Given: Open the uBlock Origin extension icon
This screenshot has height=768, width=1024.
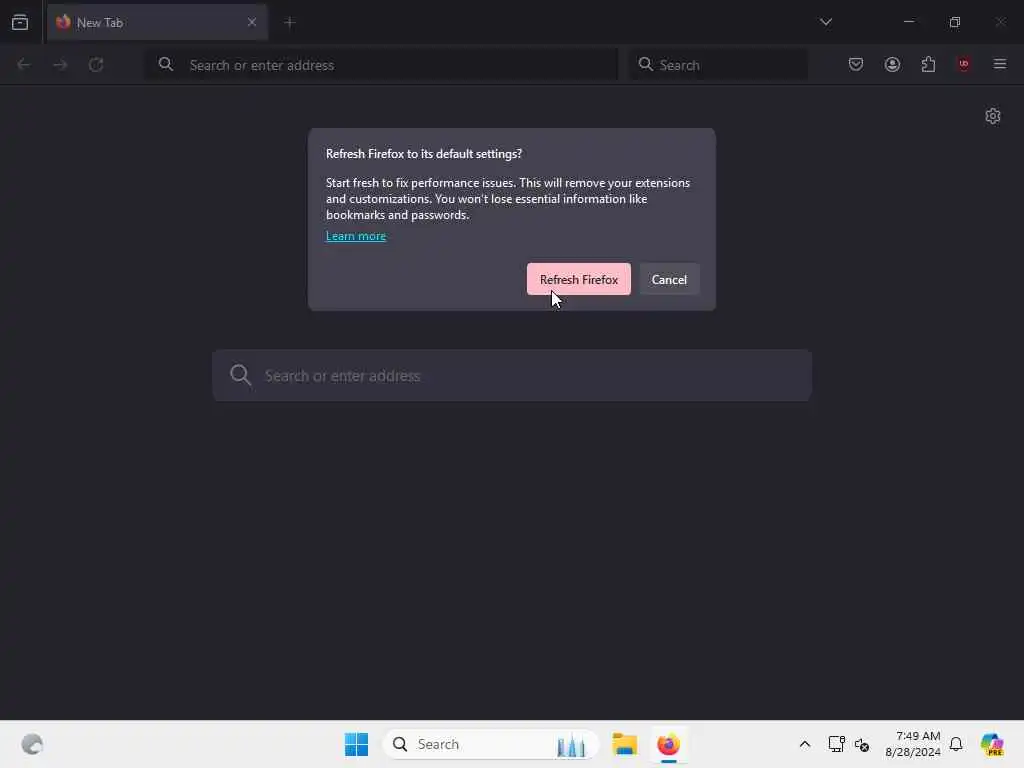Looking at the screenshot, I should coord(964,64).
